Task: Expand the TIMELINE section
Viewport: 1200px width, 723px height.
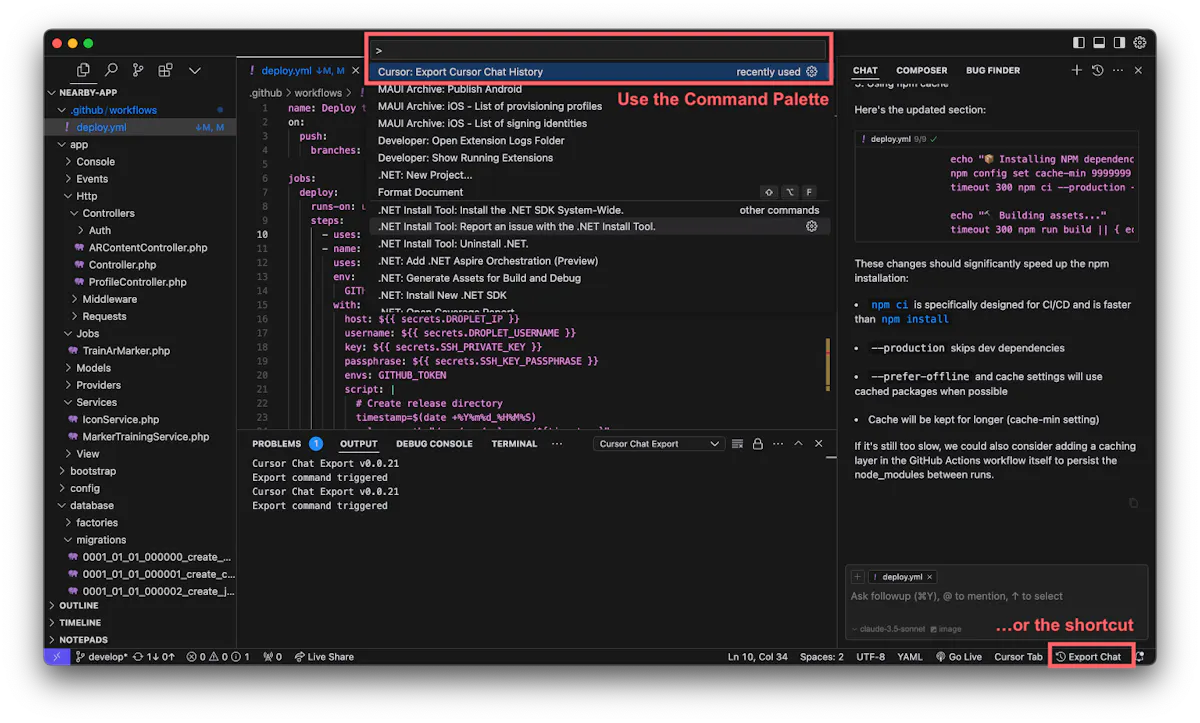Action: click(80, 623)
